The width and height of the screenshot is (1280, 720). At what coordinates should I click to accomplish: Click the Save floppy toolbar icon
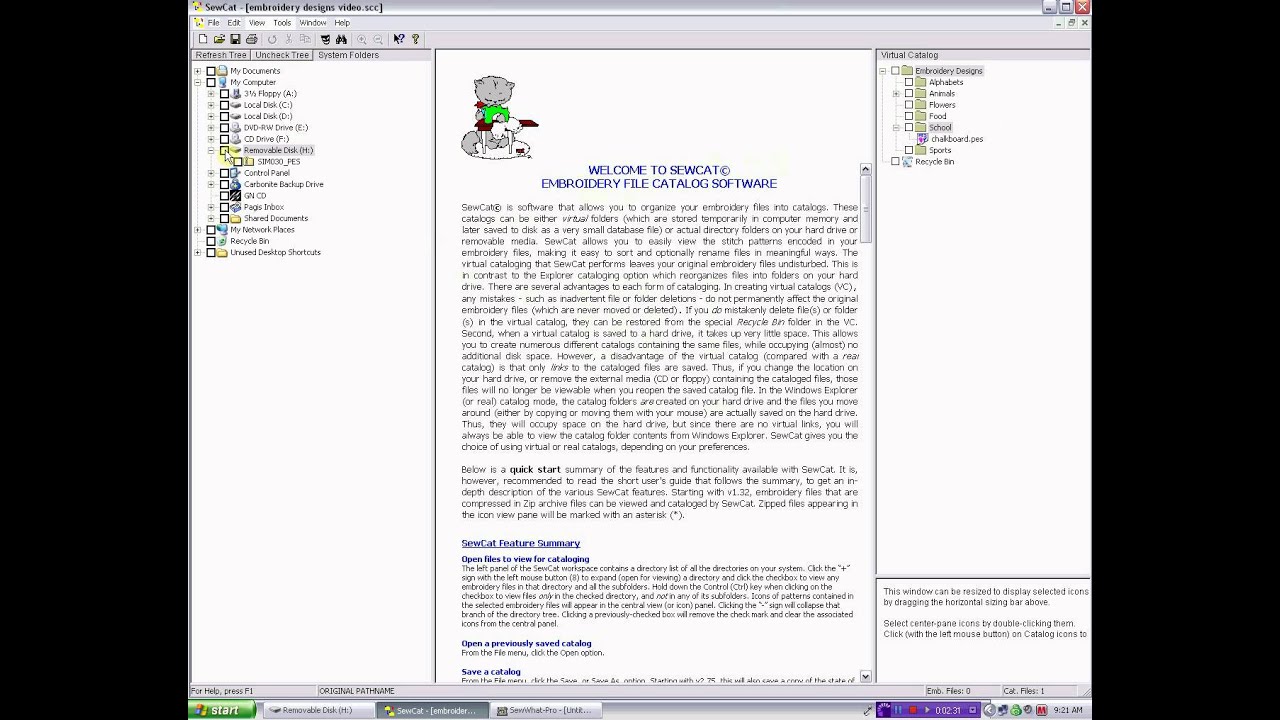point(235,39)
